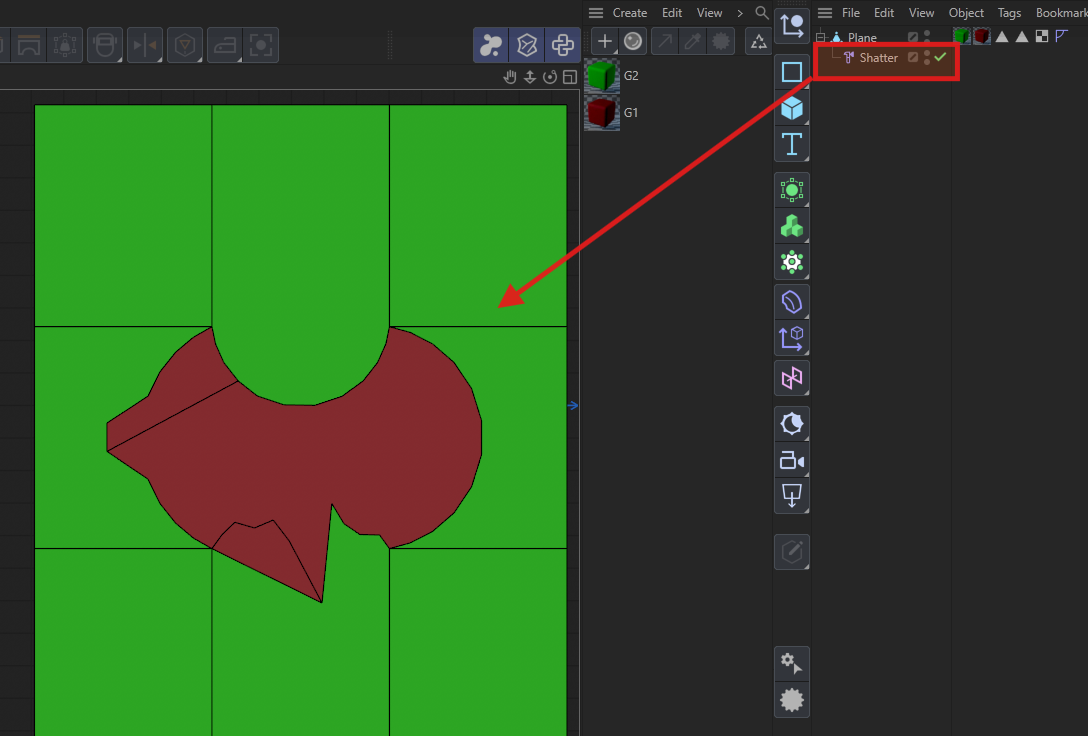The height and width of the screenshot is (736, 1088).
Task: Toggle Plane object visibility dots
Action: click(927, 37)
